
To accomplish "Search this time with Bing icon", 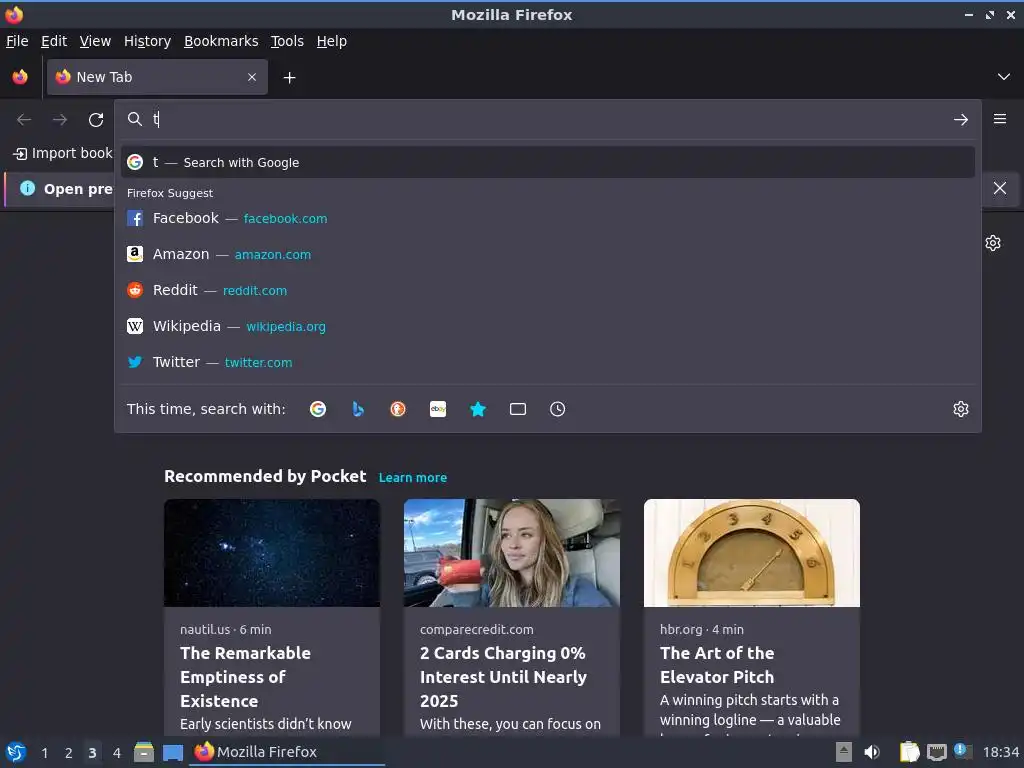I will pyautogui.click(x=358, y=409).
